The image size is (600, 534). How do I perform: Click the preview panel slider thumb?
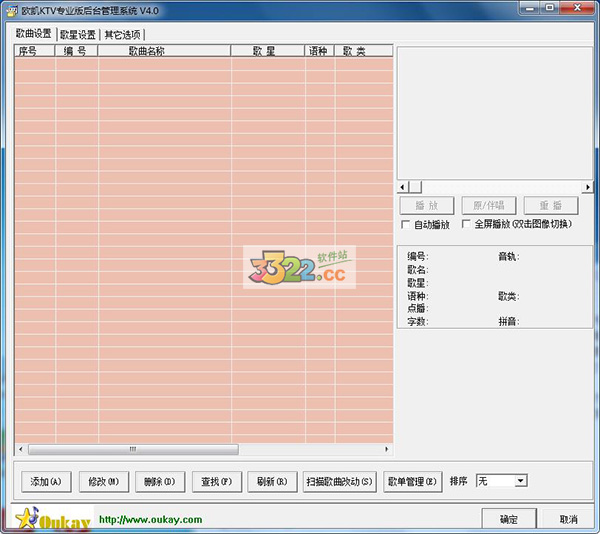click(x=415, y=187)
